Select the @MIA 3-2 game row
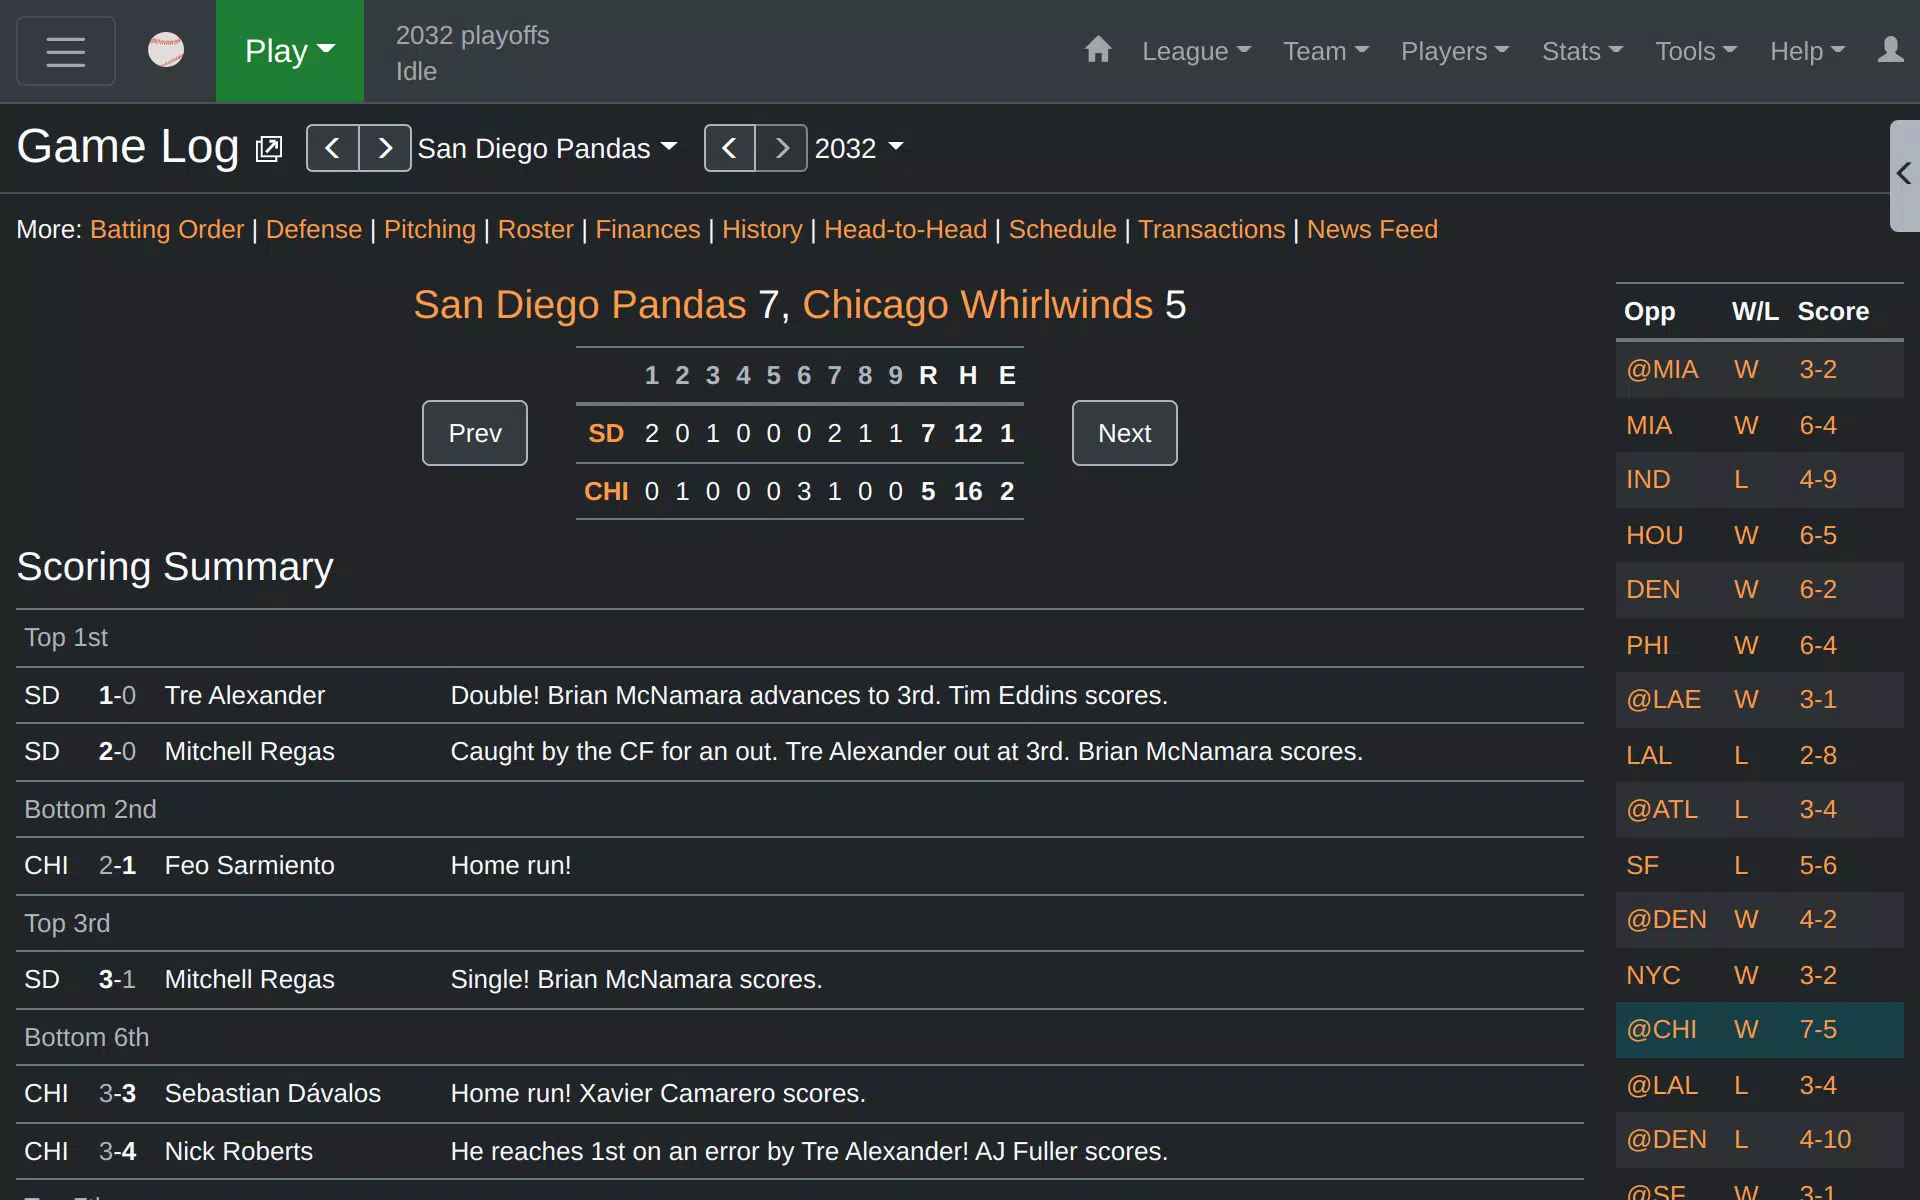Viewport: 1920px width, 1200px height. tap(1760, 370)
